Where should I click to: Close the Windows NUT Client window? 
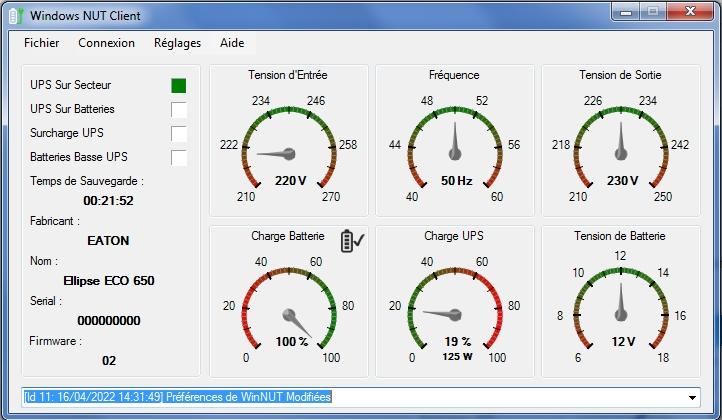690,12
